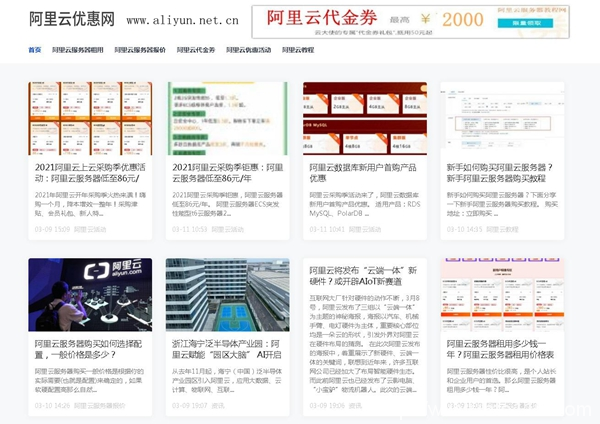The image size is (600, 424).
Task: Open the 阿里云代金券 navigation link
Action: pos(196,49)
